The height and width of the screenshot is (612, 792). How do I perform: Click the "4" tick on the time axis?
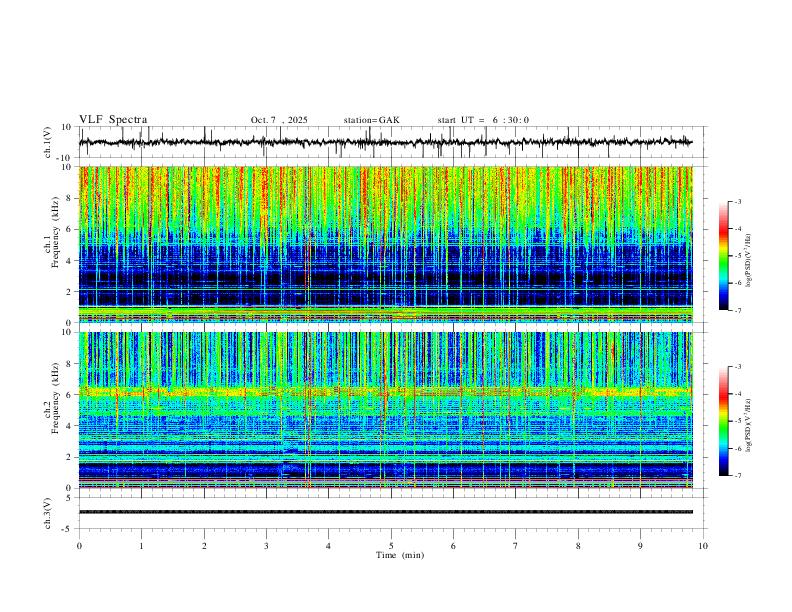coord(328,546)
